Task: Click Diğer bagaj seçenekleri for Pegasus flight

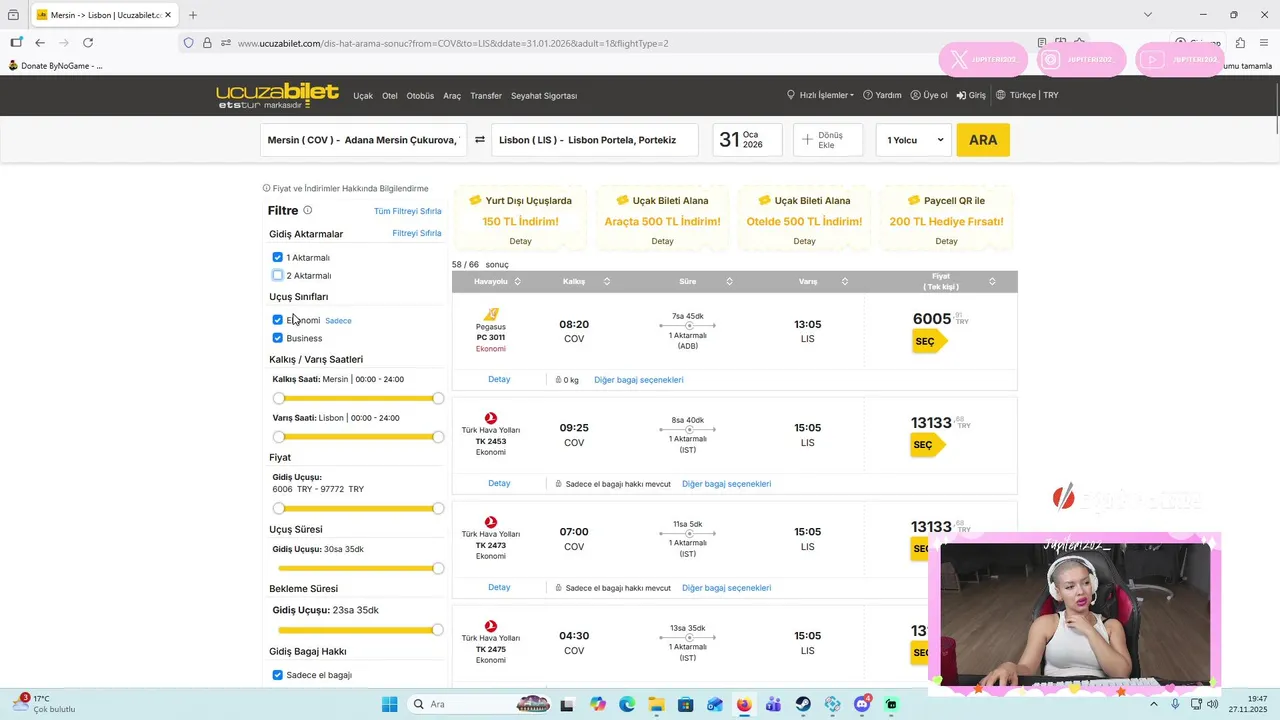Action: 639,380
